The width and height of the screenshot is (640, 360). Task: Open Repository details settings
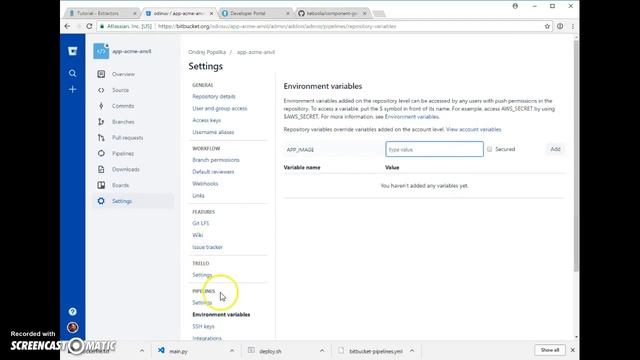214,97
